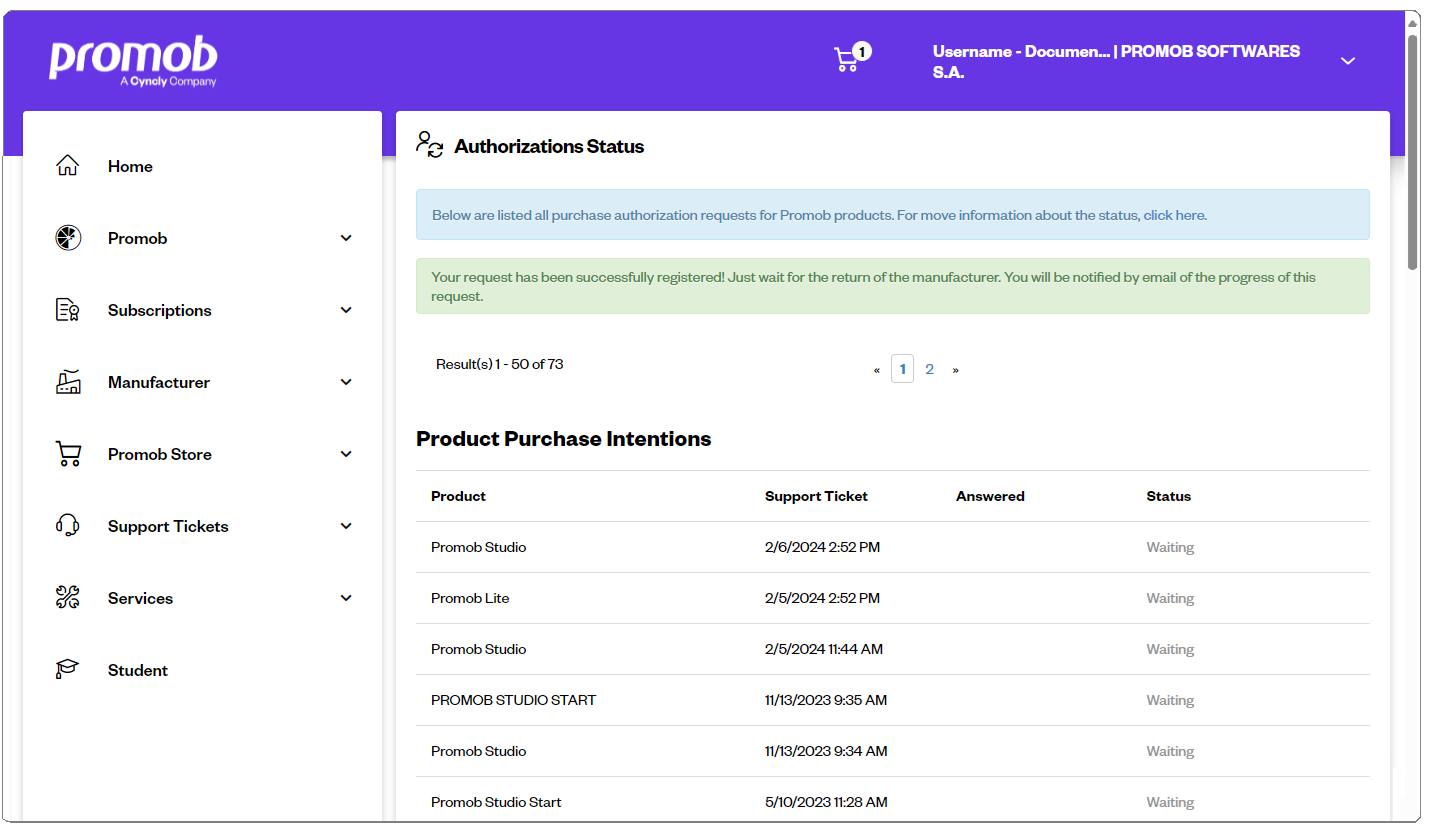Expand the Support Tickets menu chevron
The height and width of the screenshot is (835, 1442).
pyautogui.click(x=346, y=526)
